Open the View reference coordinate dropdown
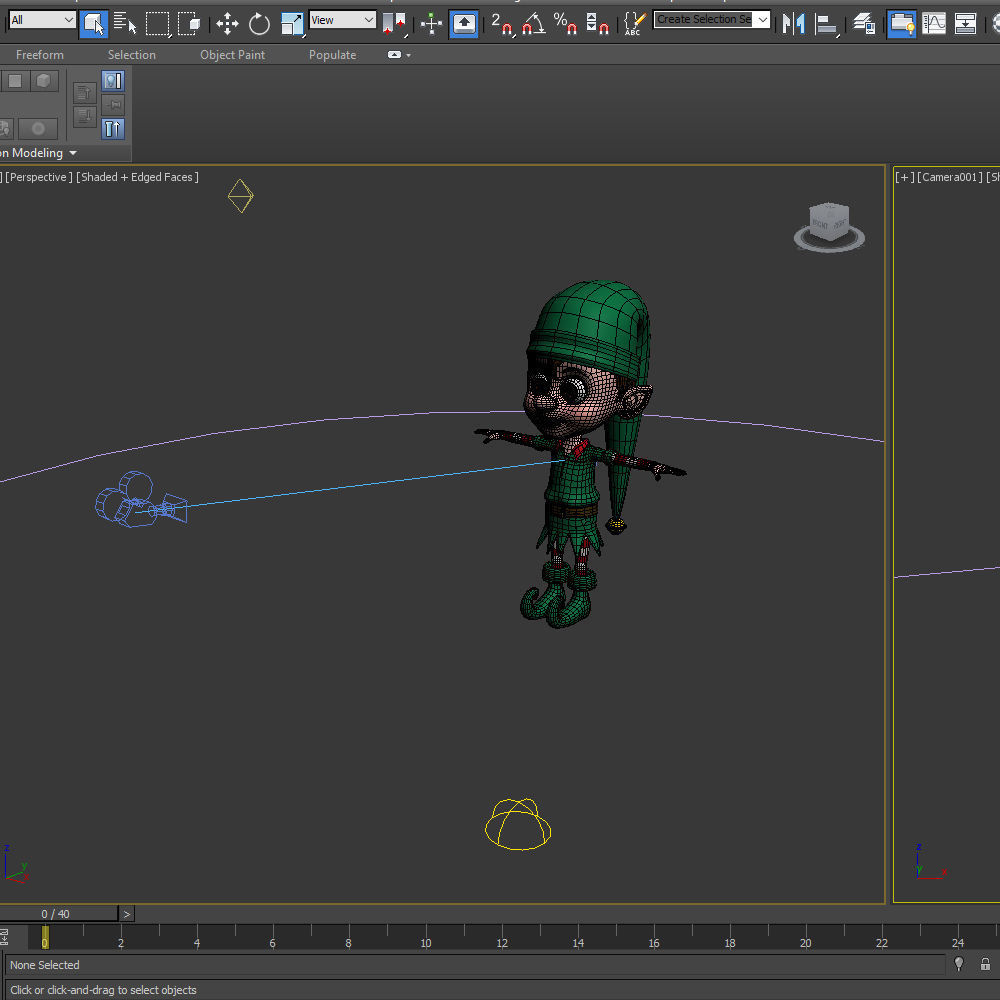 pos(342,20)
